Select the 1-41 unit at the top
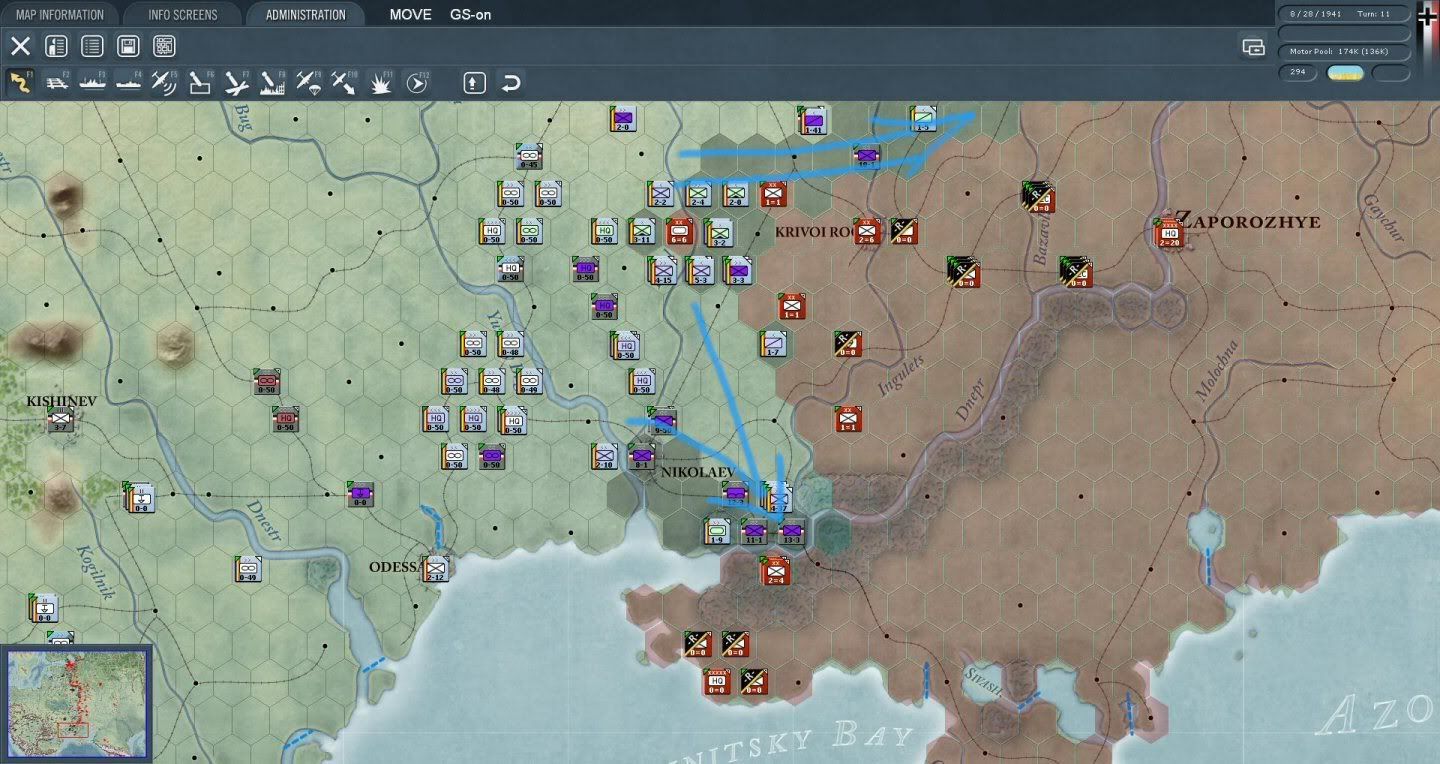The width and height of the screenshot is (1440, 764). [x=813, y=120]
